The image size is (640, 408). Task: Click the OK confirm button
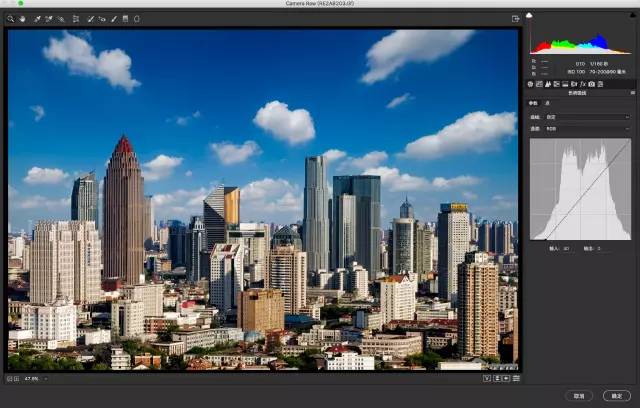click(615, 395)
